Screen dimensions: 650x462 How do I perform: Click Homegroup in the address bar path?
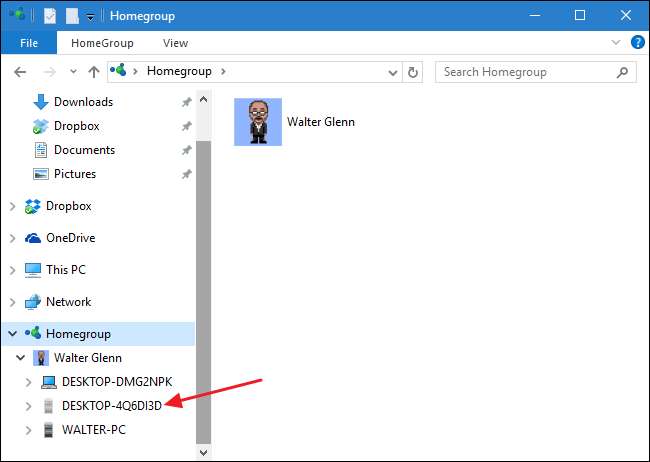(x=179, y=71)
